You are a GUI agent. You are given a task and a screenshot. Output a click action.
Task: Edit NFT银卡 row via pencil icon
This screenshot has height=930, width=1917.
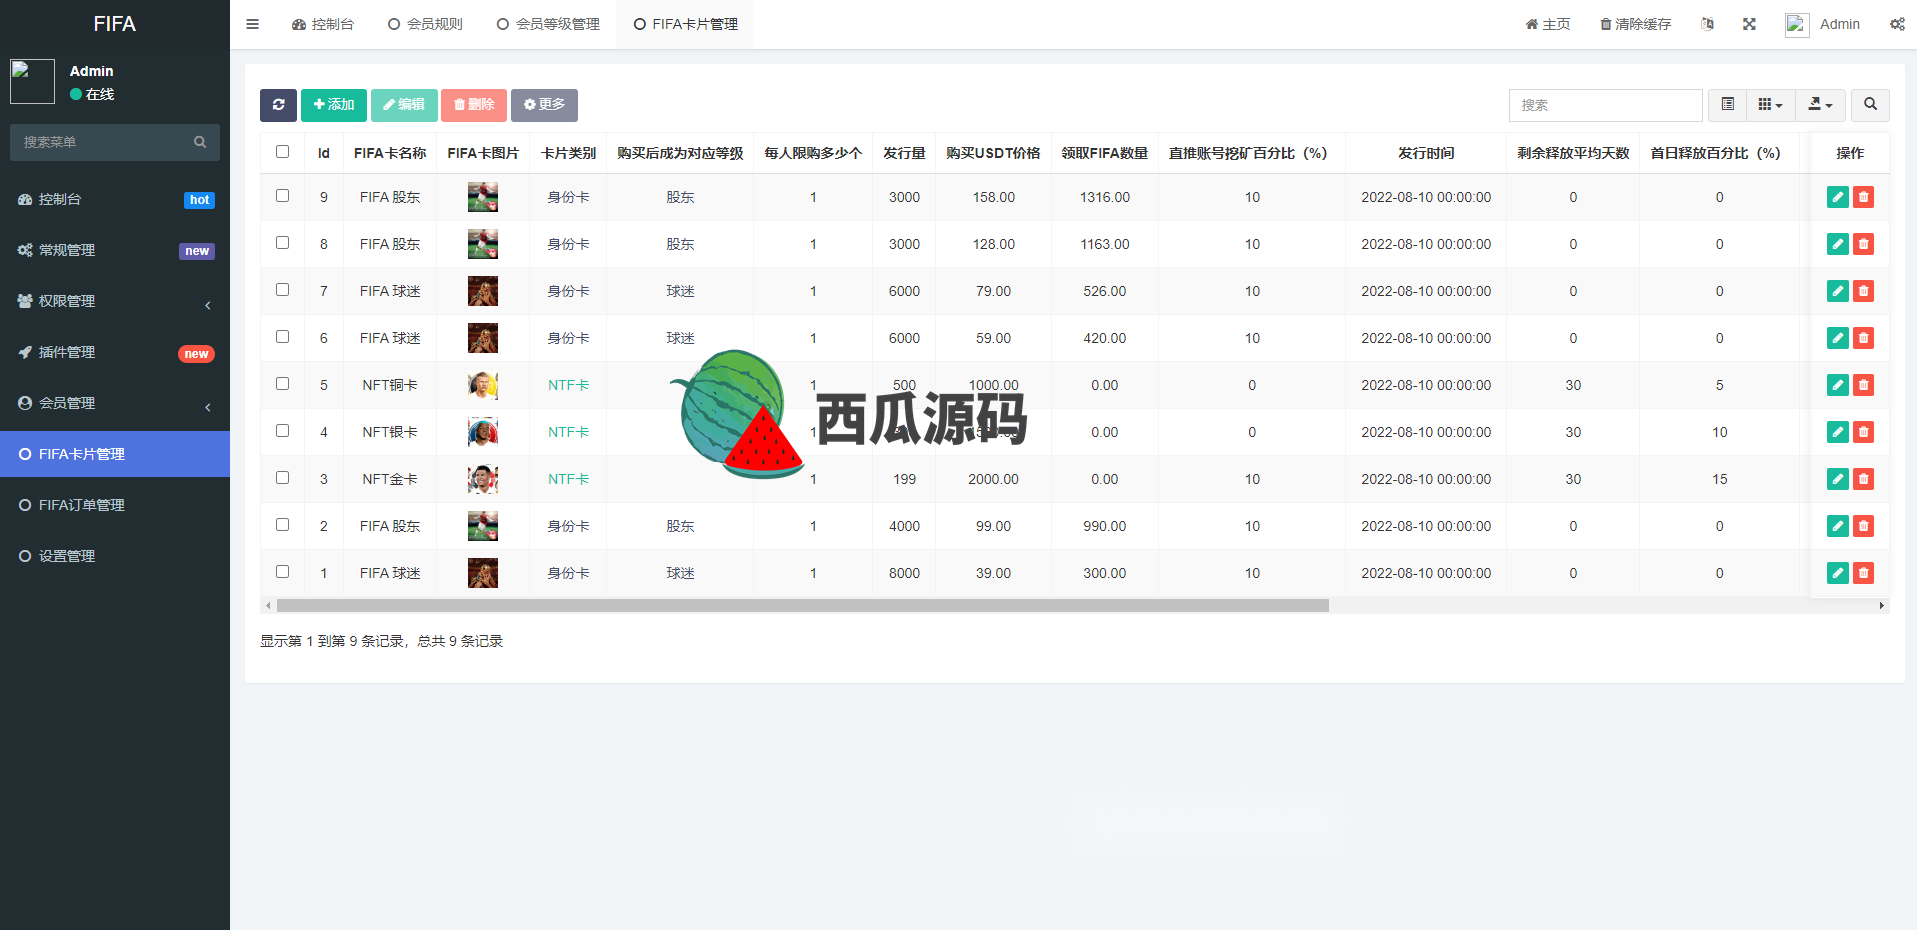(x=1838, y=432)
